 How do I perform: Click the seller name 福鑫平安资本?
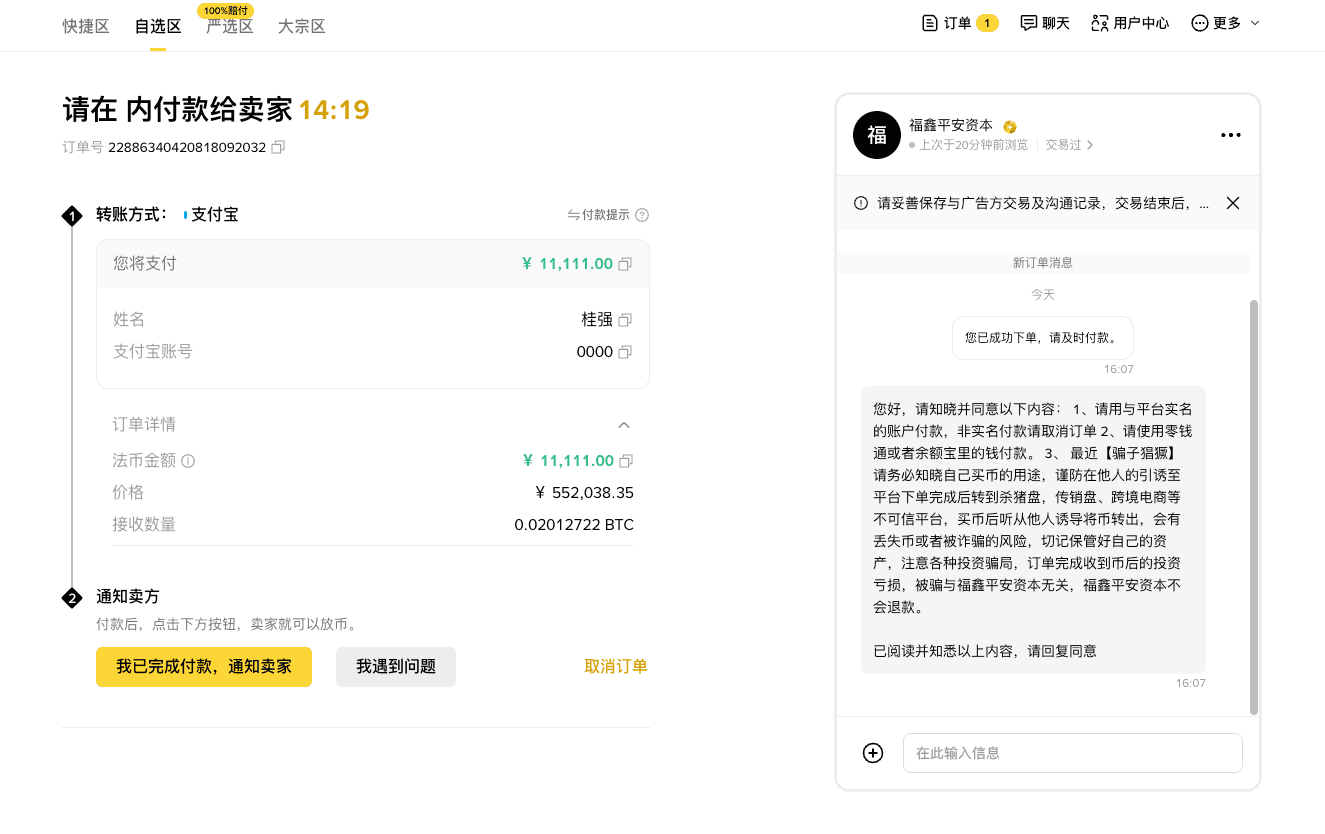(951, 126)
